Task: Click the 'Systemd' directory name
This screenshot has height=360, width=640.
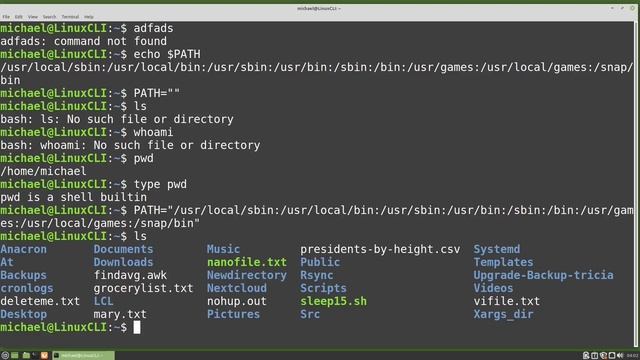Action: click(x=497, y=249)
